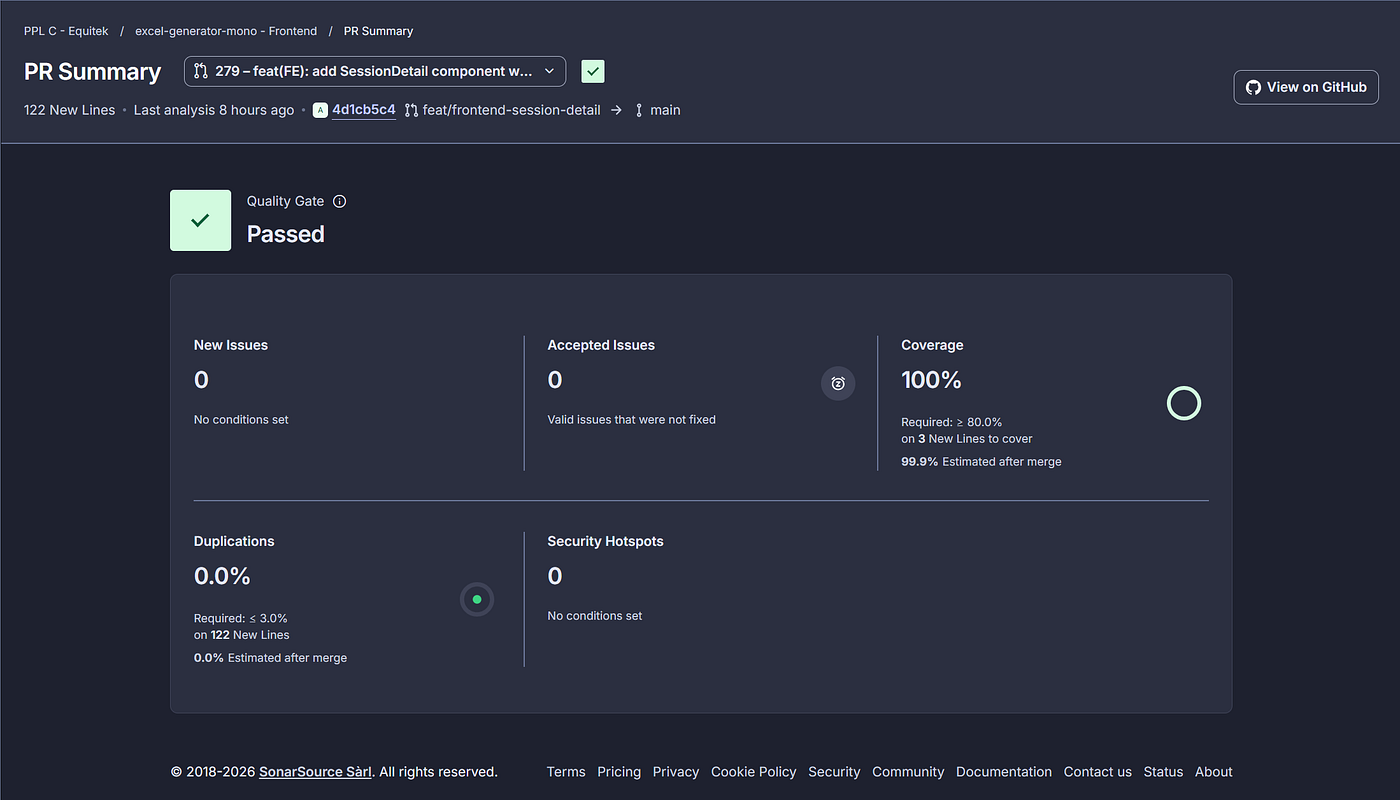Open the Security footer link
Viewport: 1400px width, 800px height.
point(834,772)
